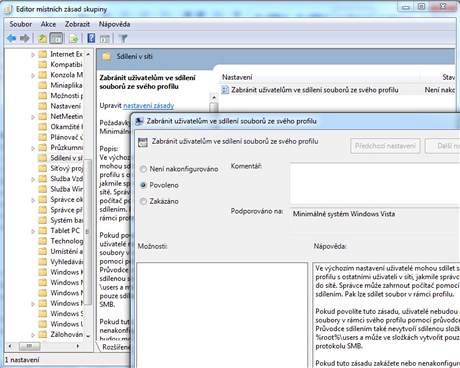Screen dimensions: 460x368
Task: Select the Správce ok folder icon
Action: click(43, 199)
